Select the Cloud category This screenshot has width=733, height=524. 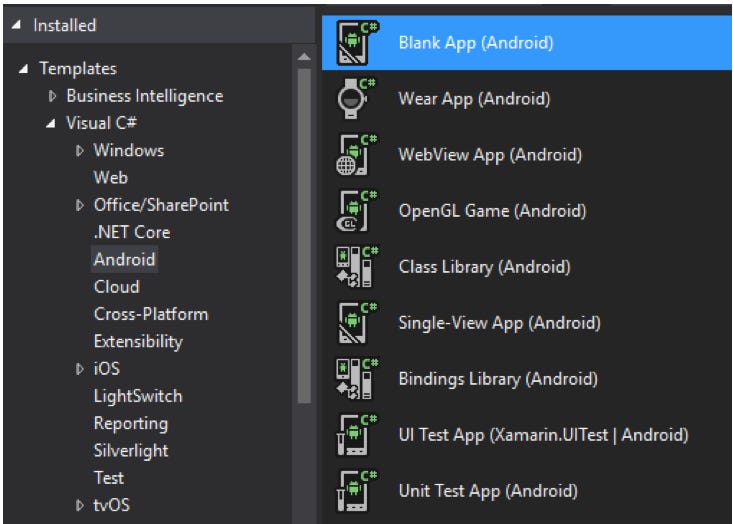point(117,287)
